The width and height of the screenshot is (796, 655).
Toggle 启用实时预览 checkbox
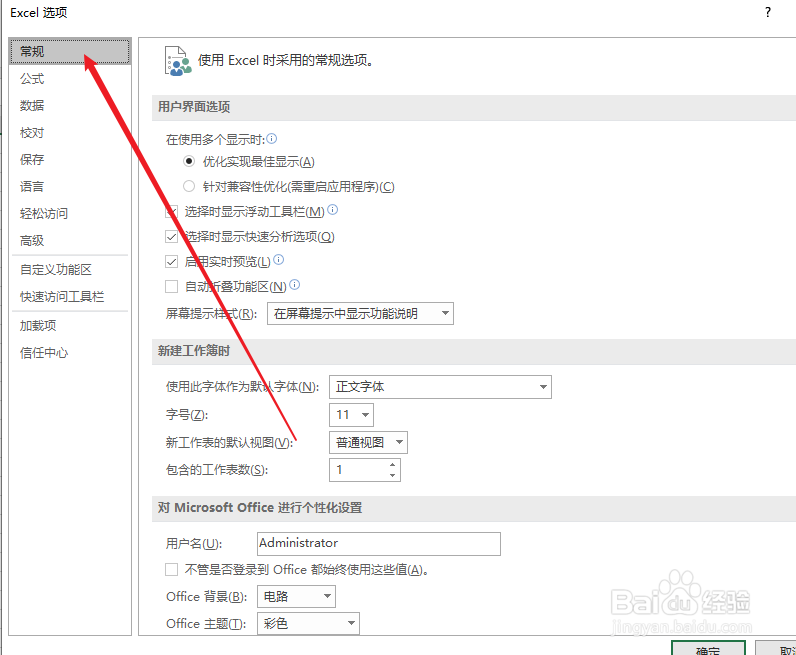tap(172, 261)
